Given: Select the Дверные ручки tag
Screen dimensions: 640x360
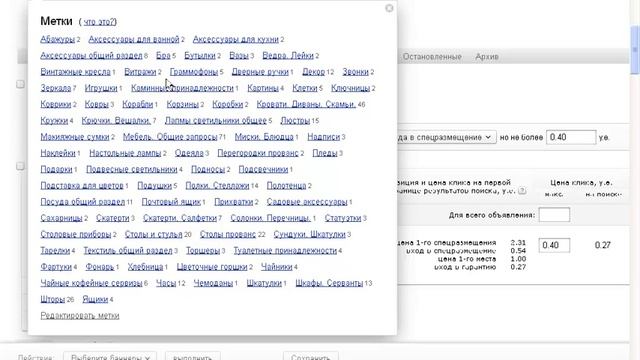Looking at the screenshot, I should coord(260,72).
